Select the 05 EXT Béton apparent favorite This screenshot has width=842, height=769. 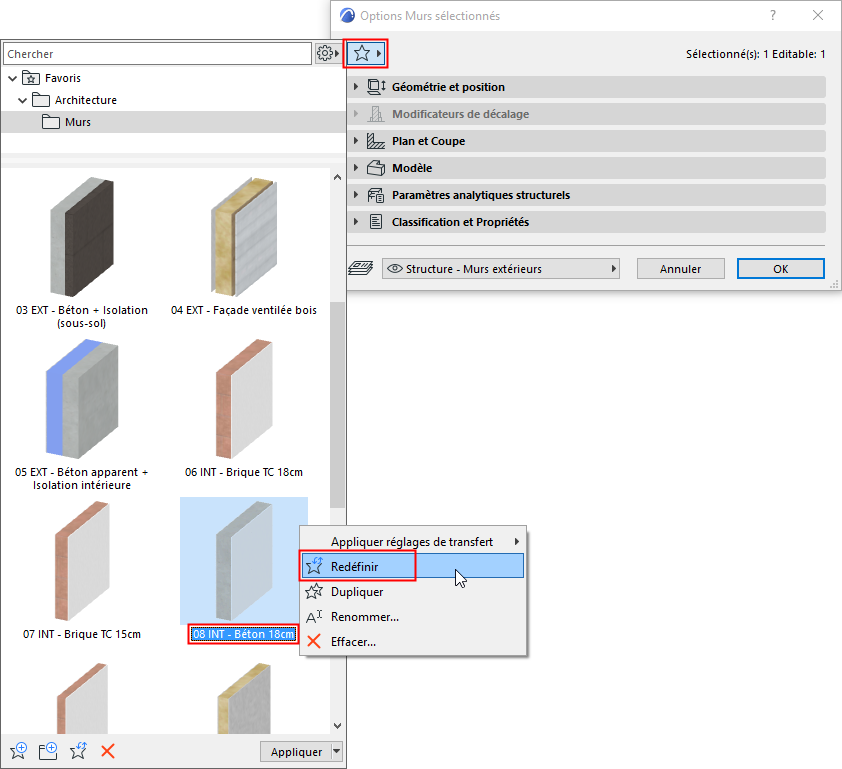point(80,397)
